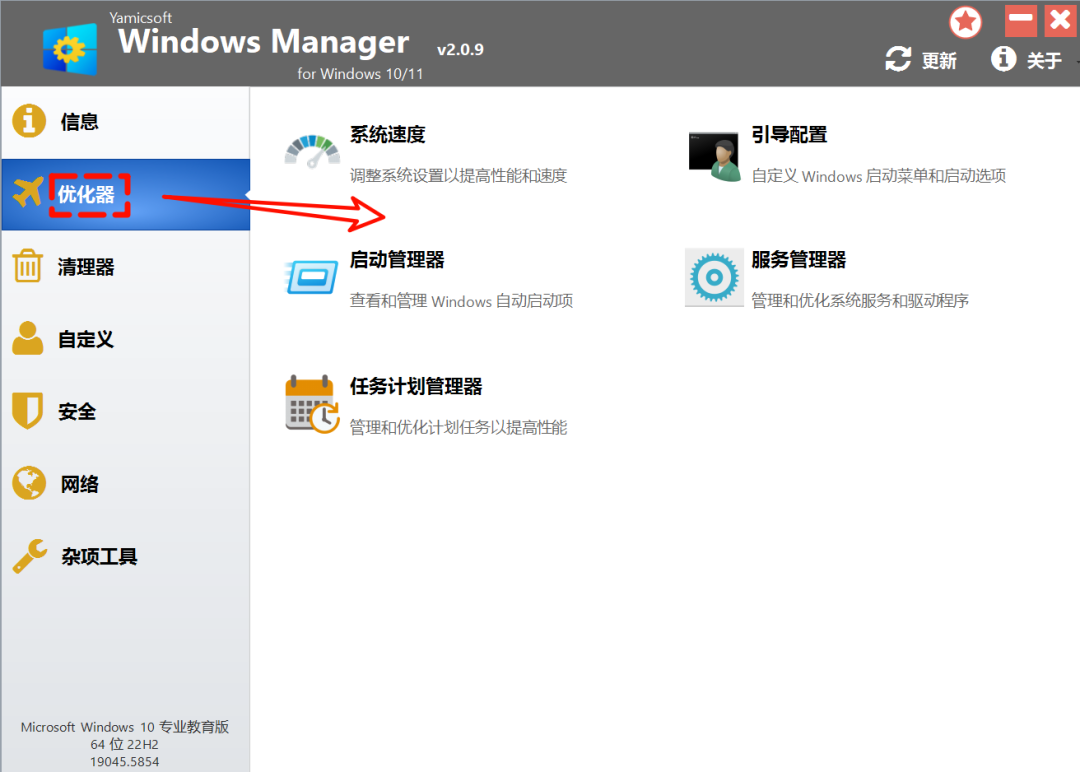Click the 引导配置 boot user icon
Image resolution: width=1080 pixels, height=772 pixels.
pyautogui.click(x=714, y=156)
